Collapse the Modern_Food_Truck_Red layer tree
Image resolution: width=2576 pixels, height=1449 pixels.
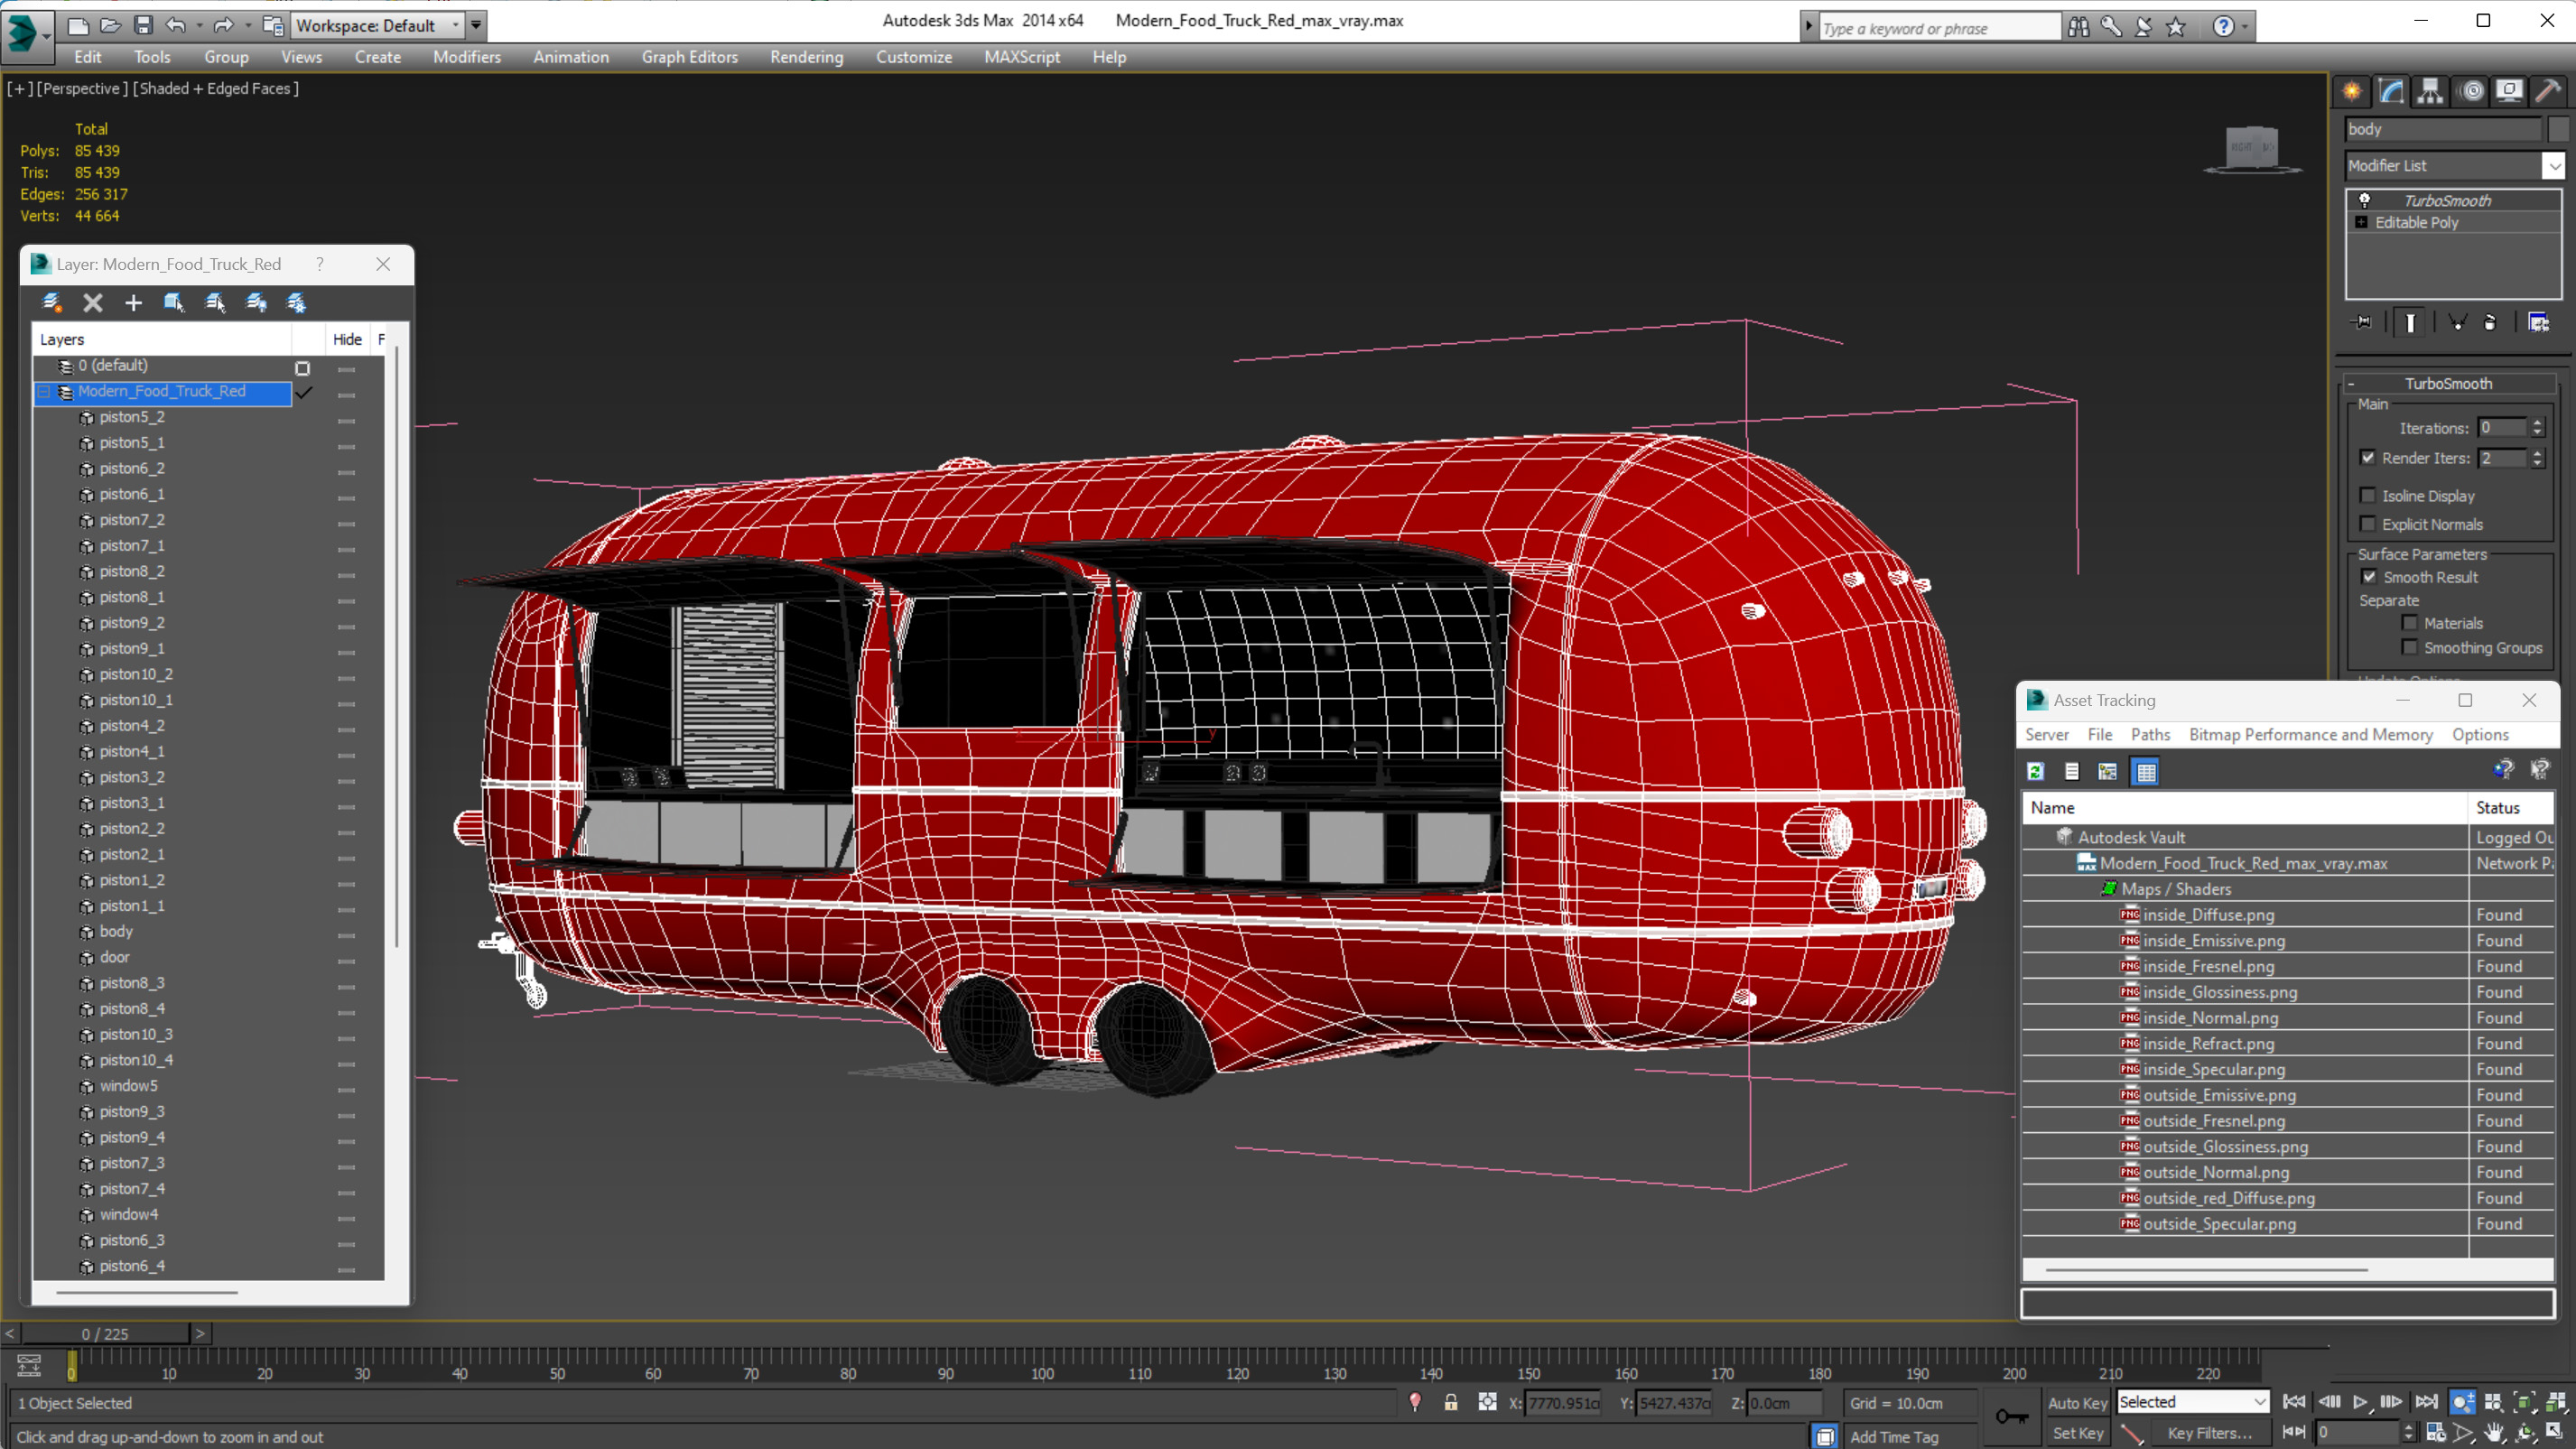(x=44, y=392)
